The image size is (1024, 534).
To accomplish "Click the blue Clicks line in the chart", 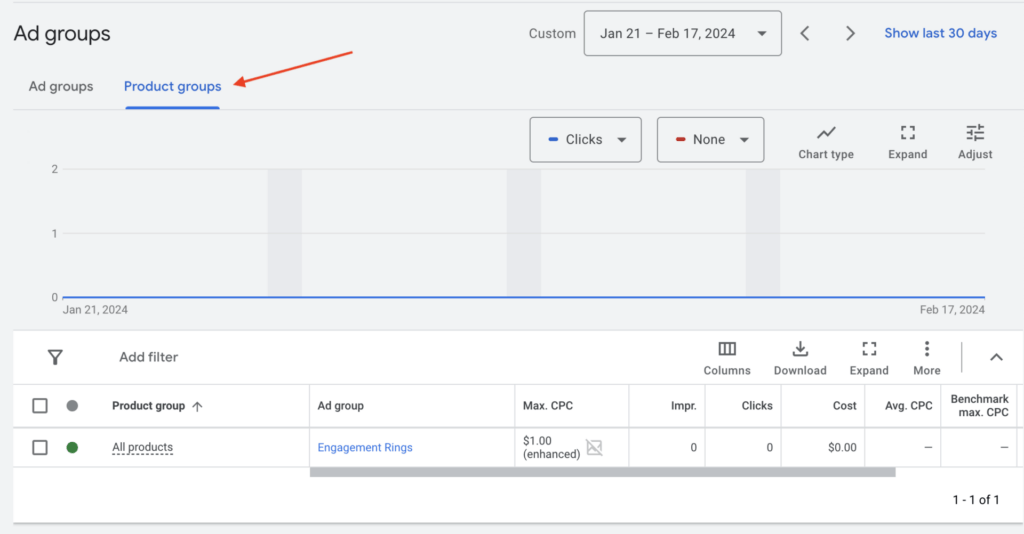I will tap(523, 297).
